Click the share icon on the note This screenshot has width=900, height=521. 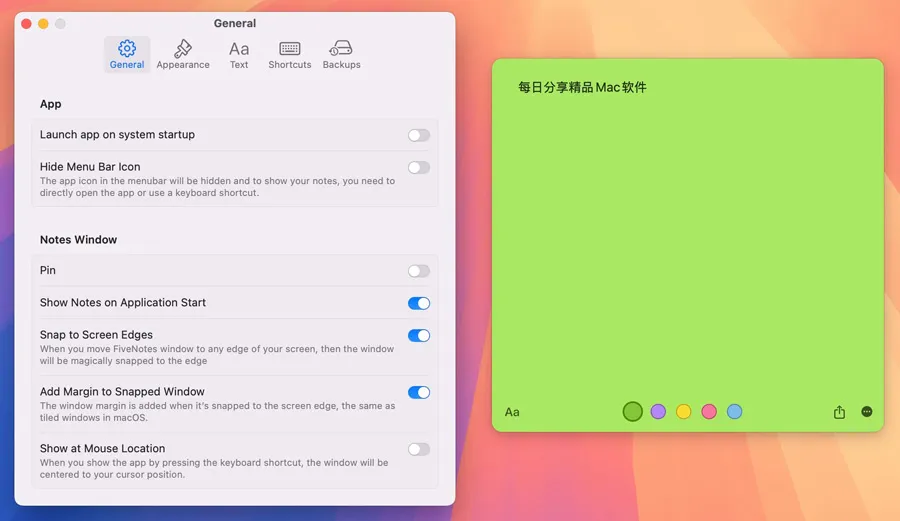point(839,412)
